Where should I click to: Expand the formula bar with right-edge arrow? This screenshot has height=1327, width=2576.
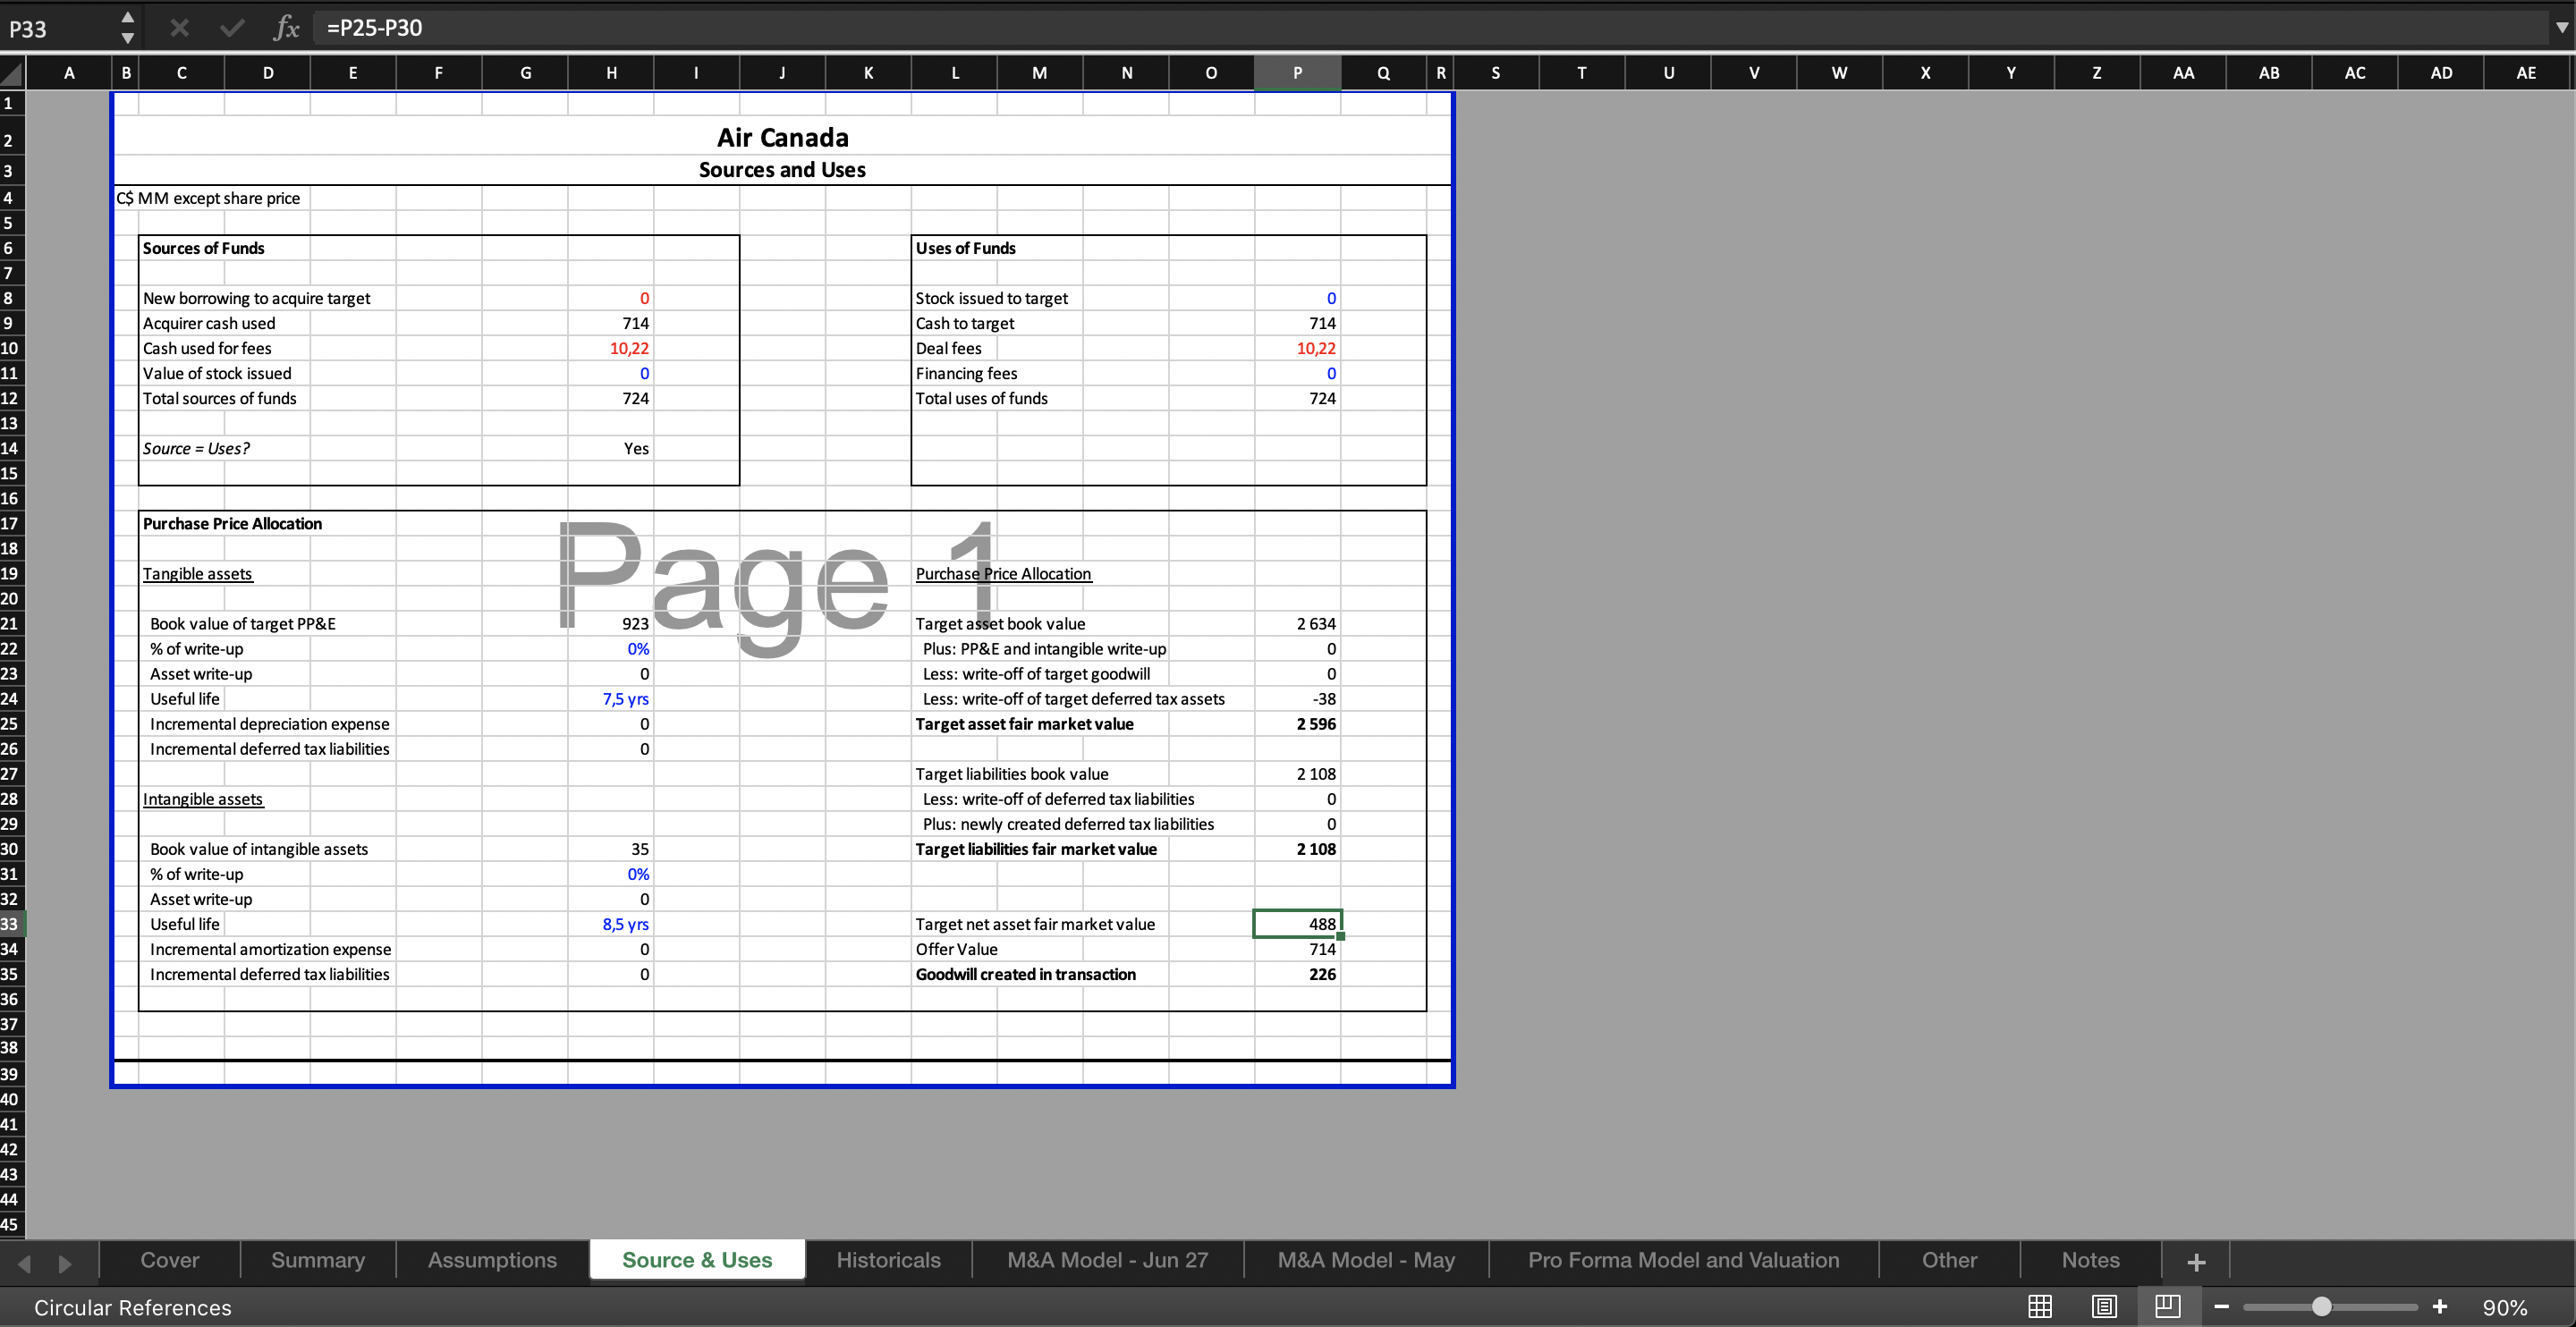2561,28
